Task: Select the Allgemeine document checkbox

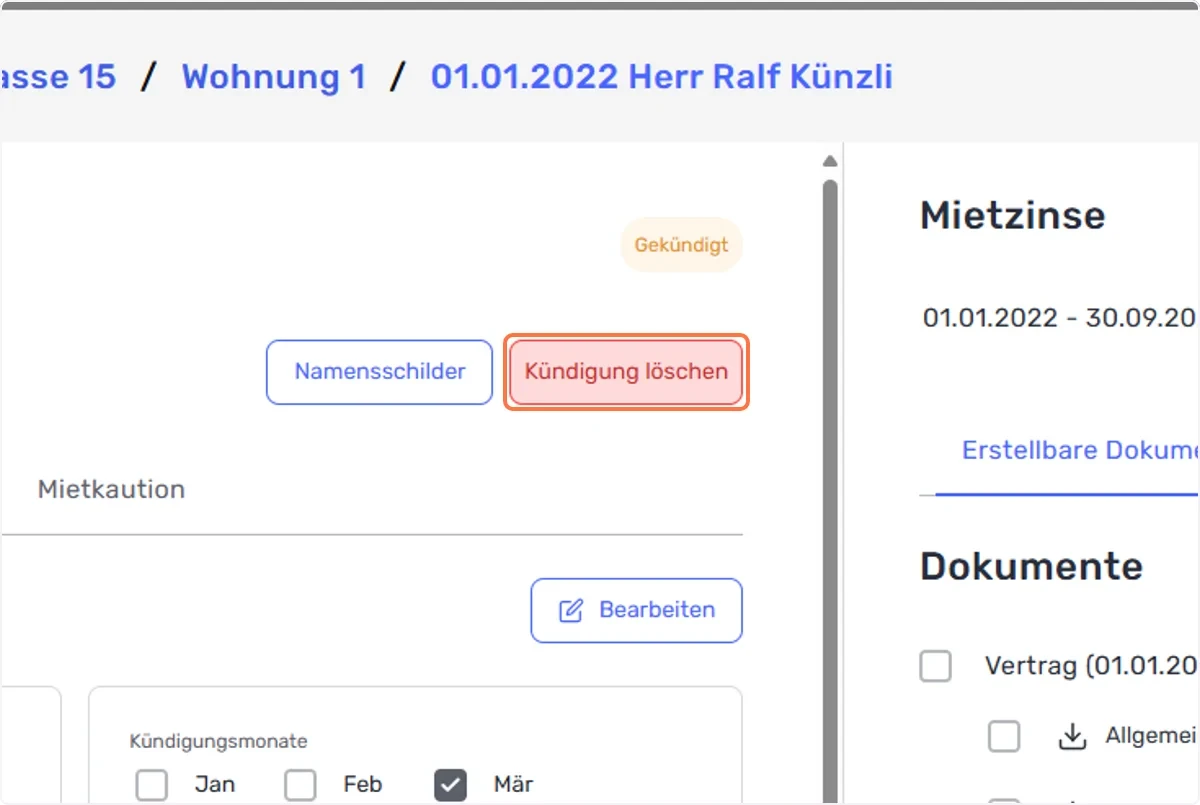Action: (1004, 737)
